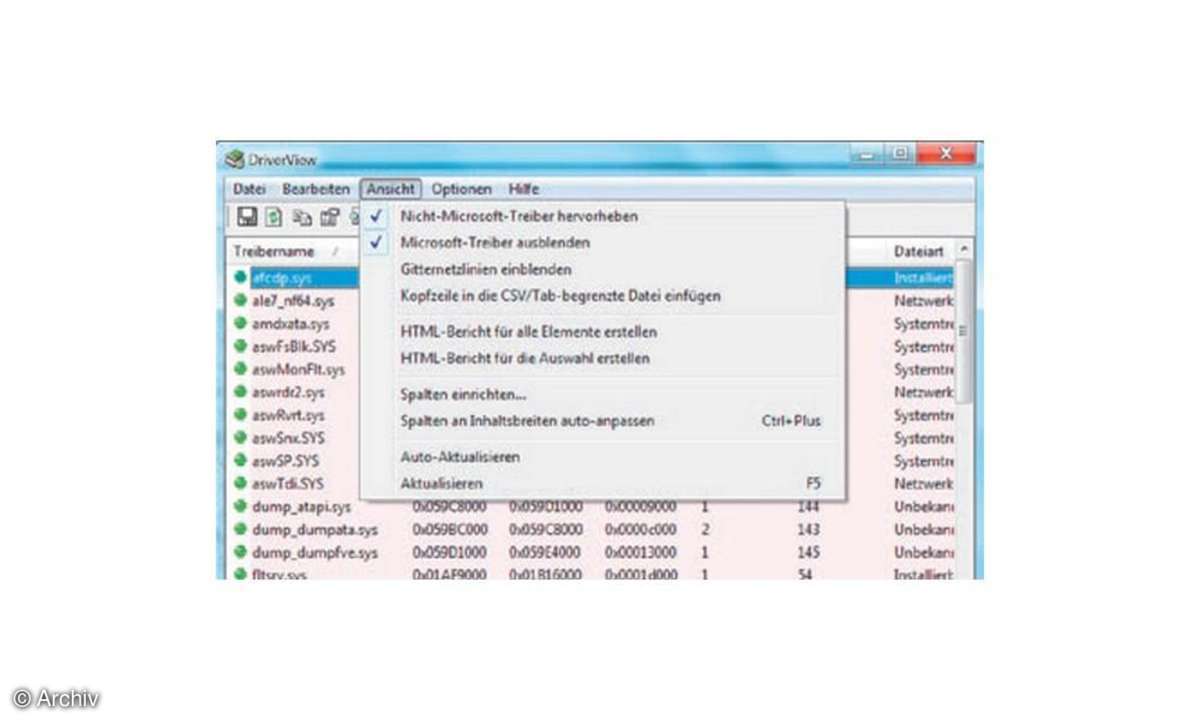Click index value 145
Image resolution: width=1200 pixels, height=720 pixels.
(809, 552)
